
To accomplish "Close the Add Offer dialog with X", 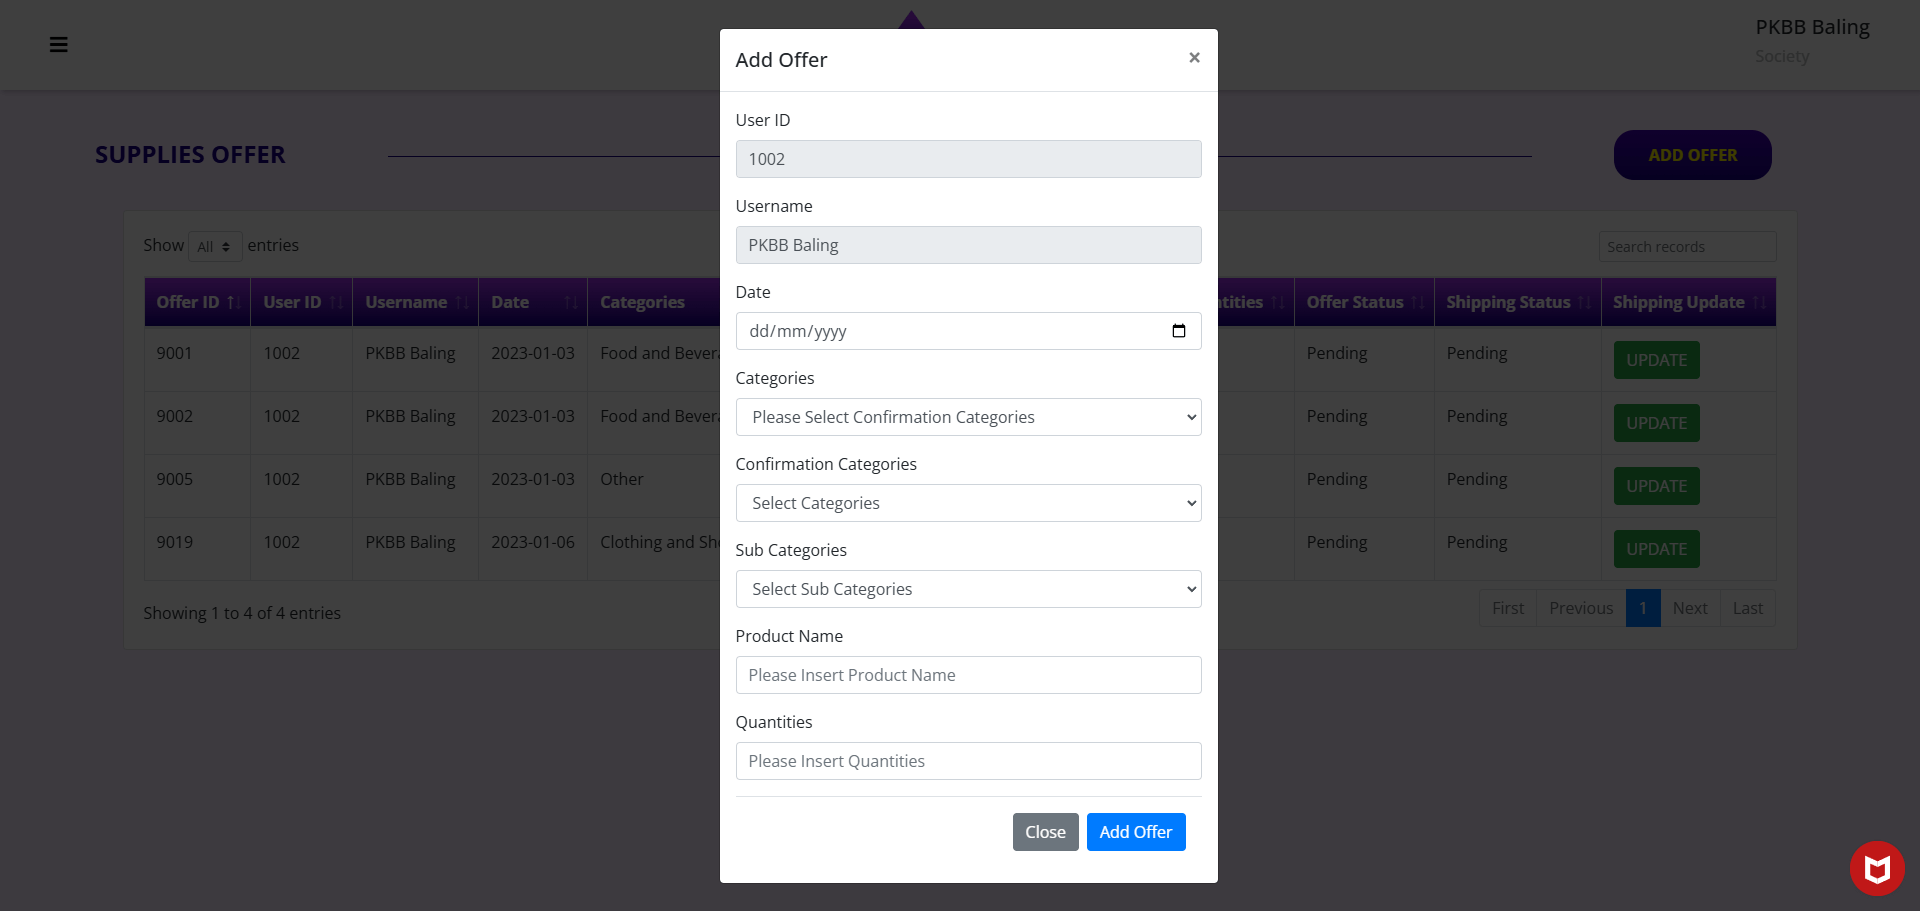I will [x=1193, y=58].
